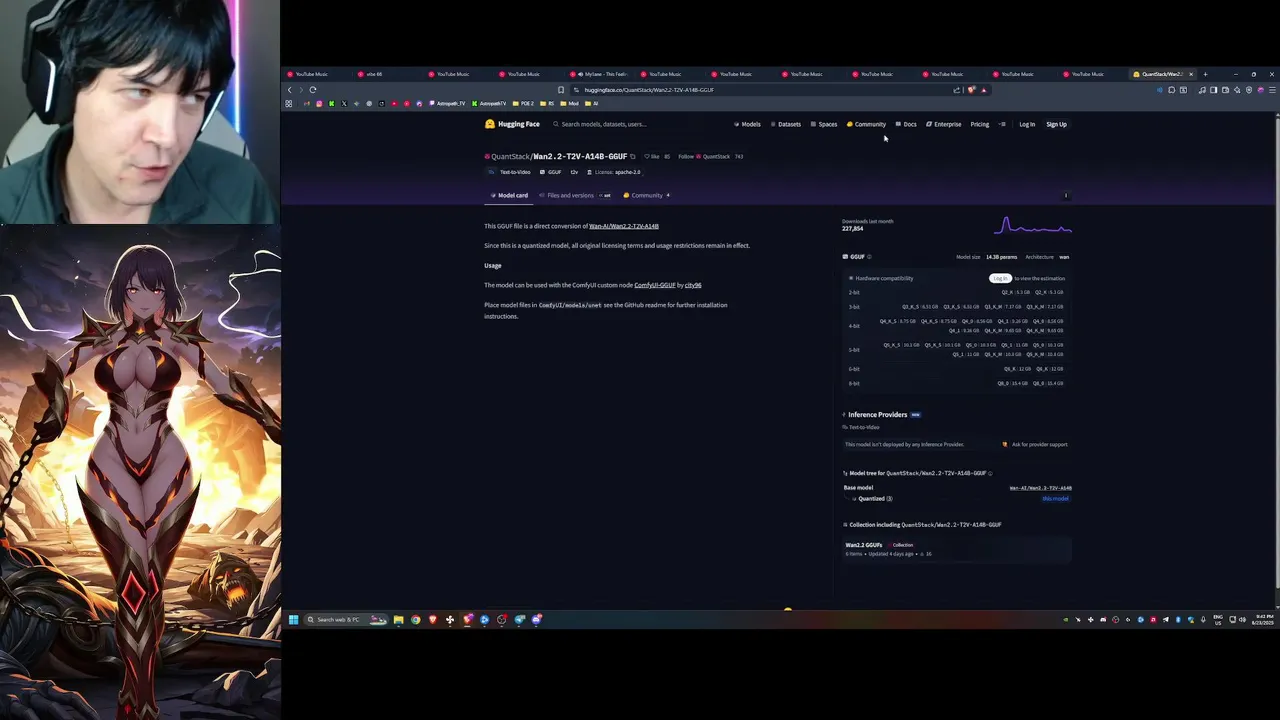Copy the model name with copy icon

pyautogui.click(x=633, y=156)
